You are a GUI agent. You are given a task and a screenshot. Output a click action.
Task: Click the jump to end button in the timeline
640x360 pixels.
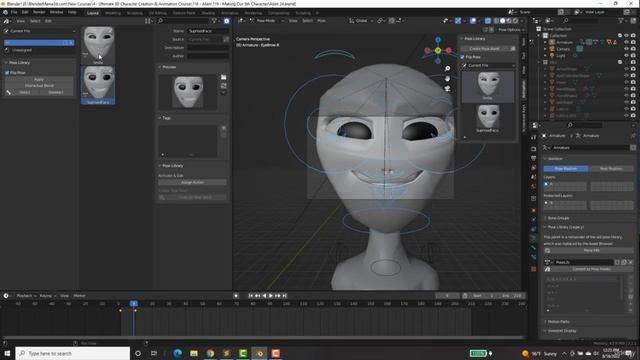click(x=284, y=296)
